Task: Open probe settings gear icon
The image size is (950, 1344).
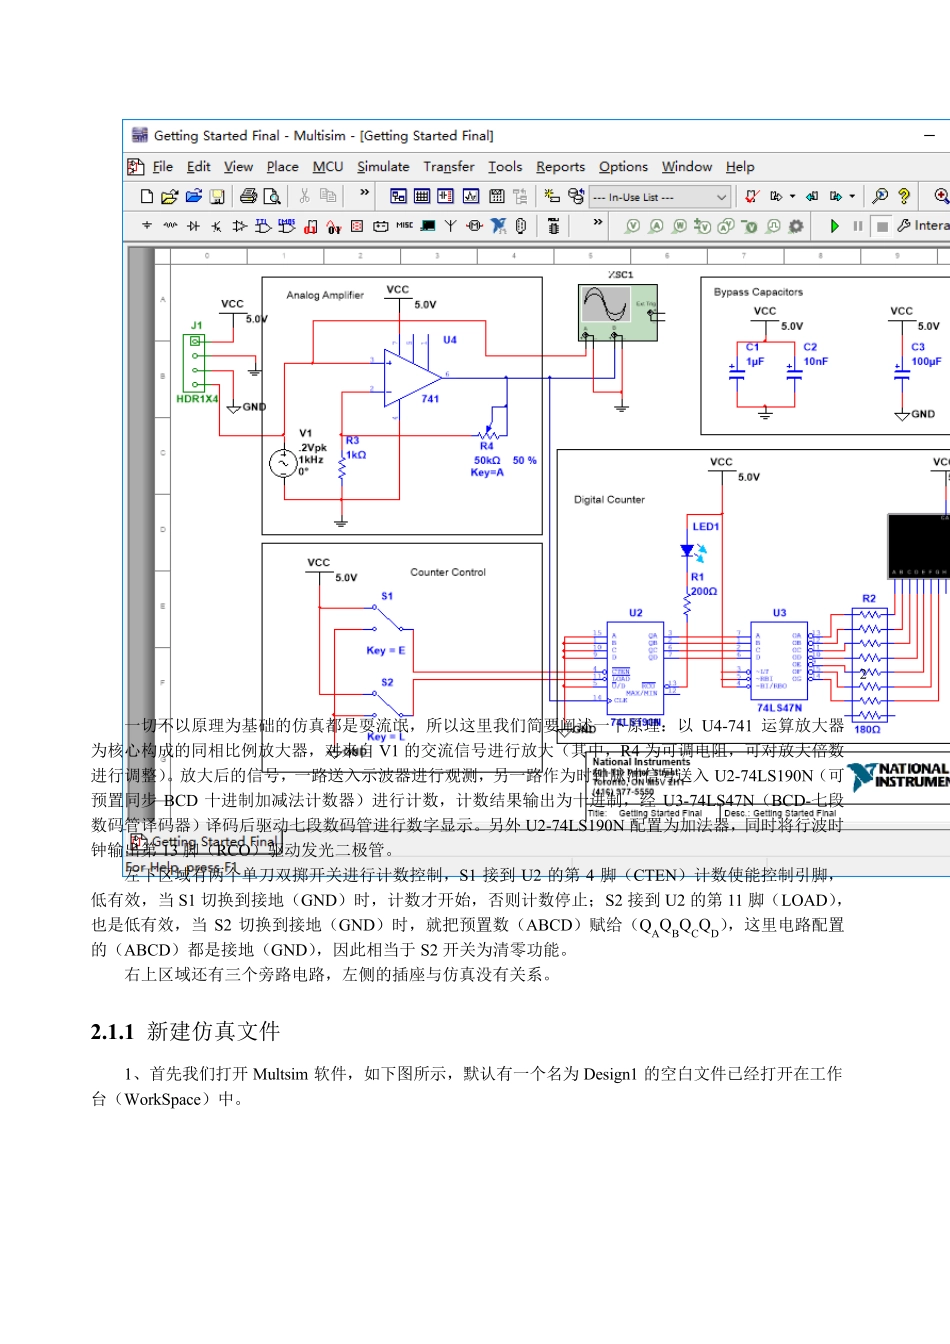Action: pyautogui.click(x=796, y=226)
